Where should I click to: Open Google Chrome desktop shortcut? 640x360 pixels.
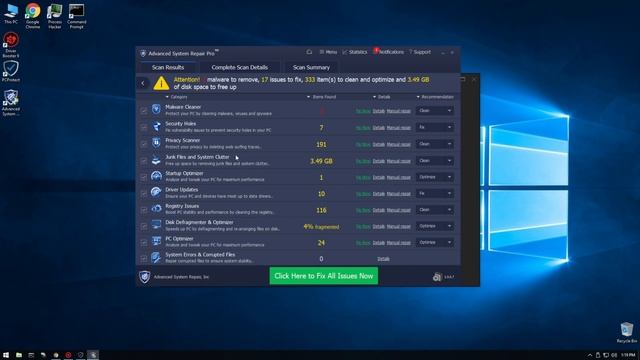(x=33, y=16)
